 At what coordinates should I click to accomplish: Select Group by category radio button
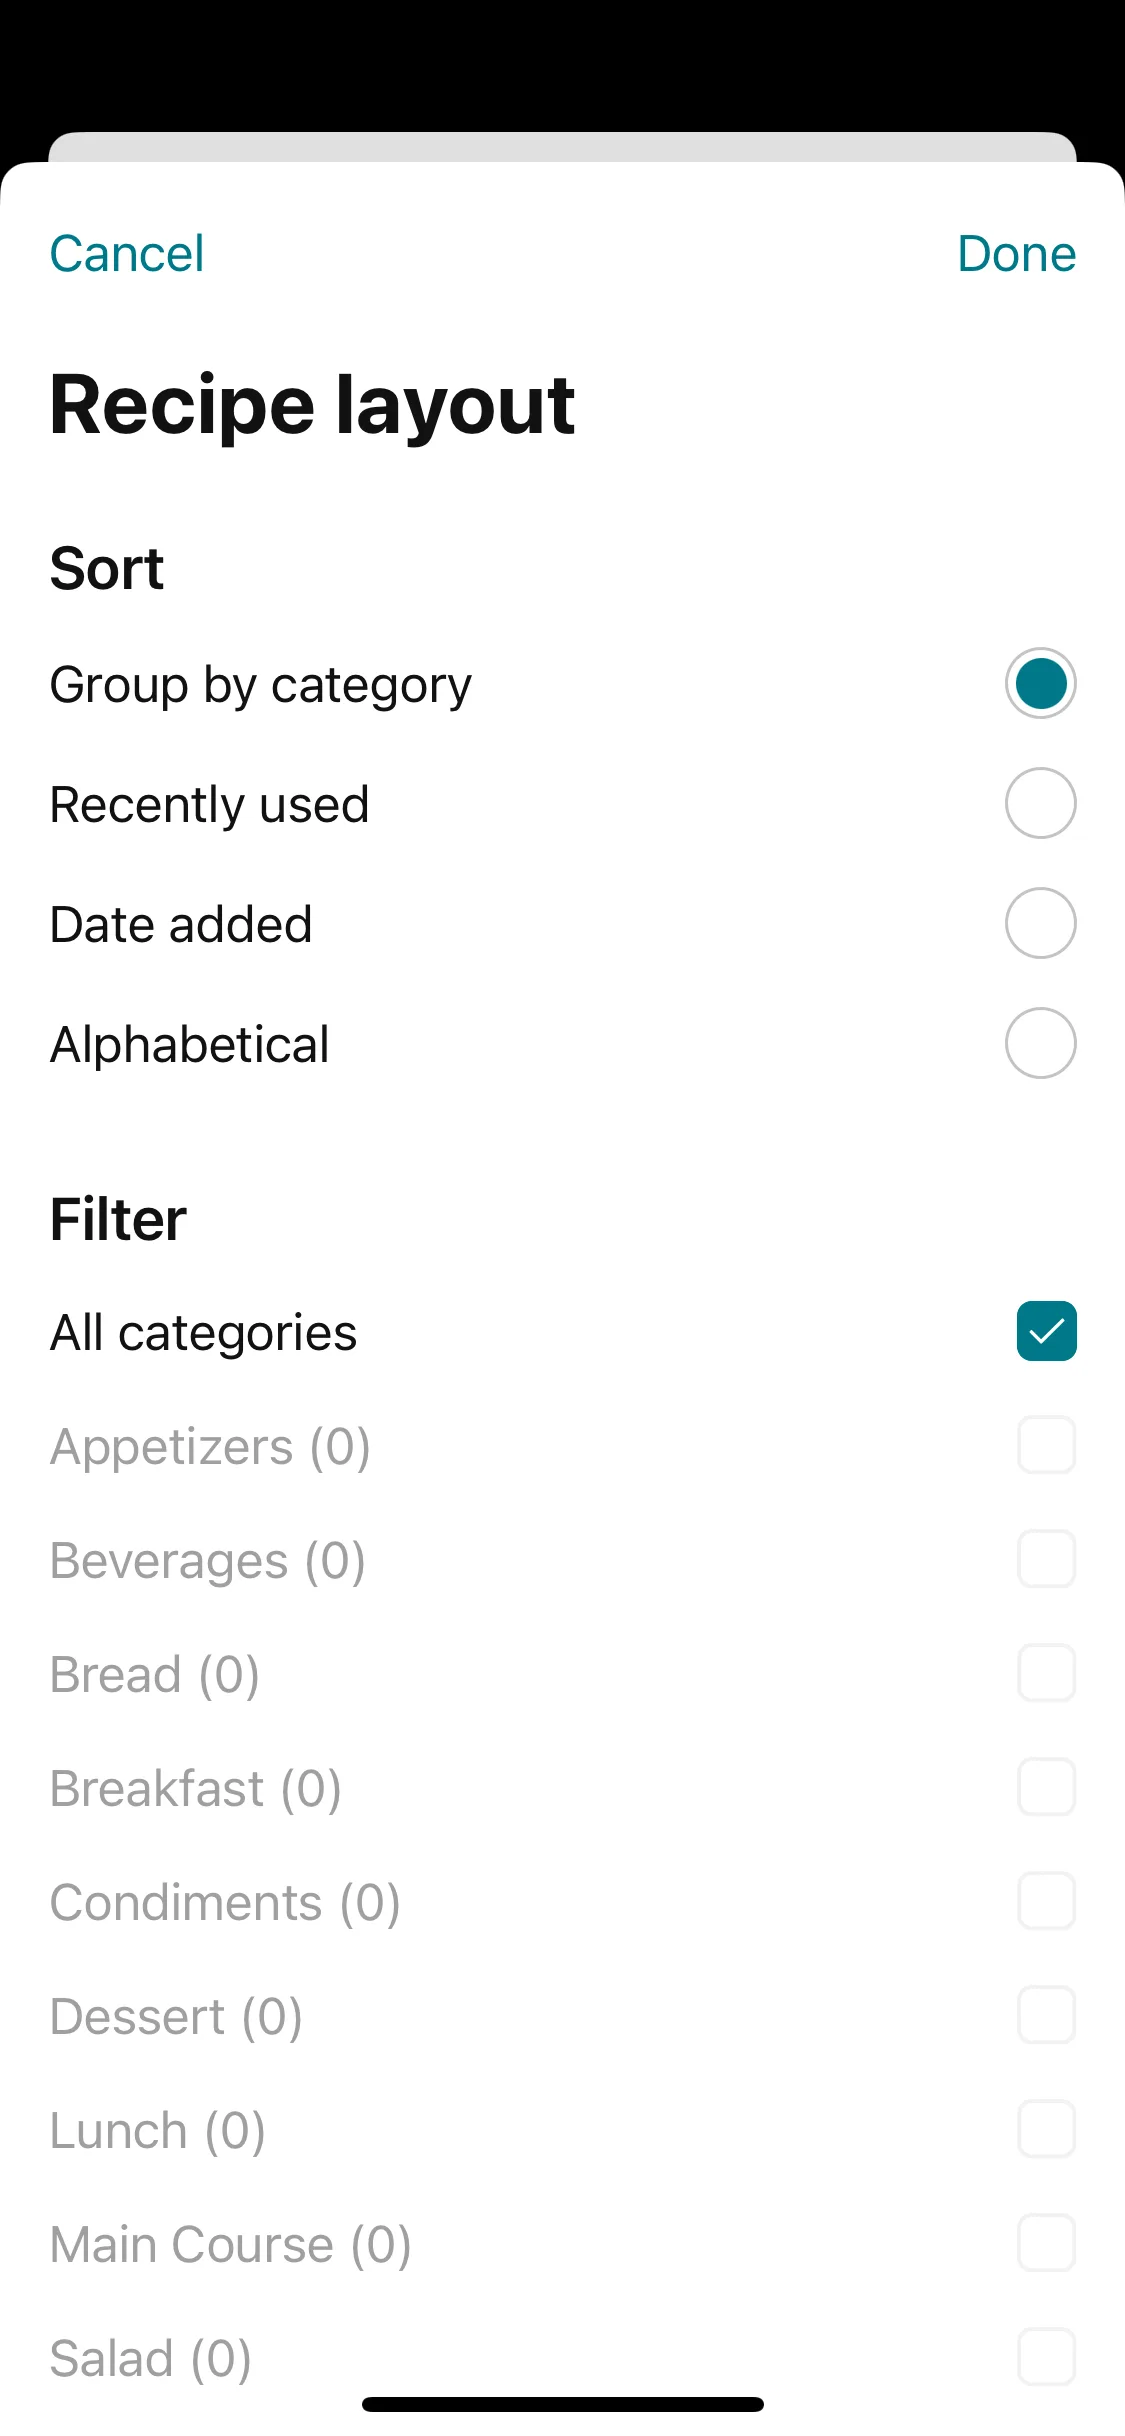[x=1040, y=684]
